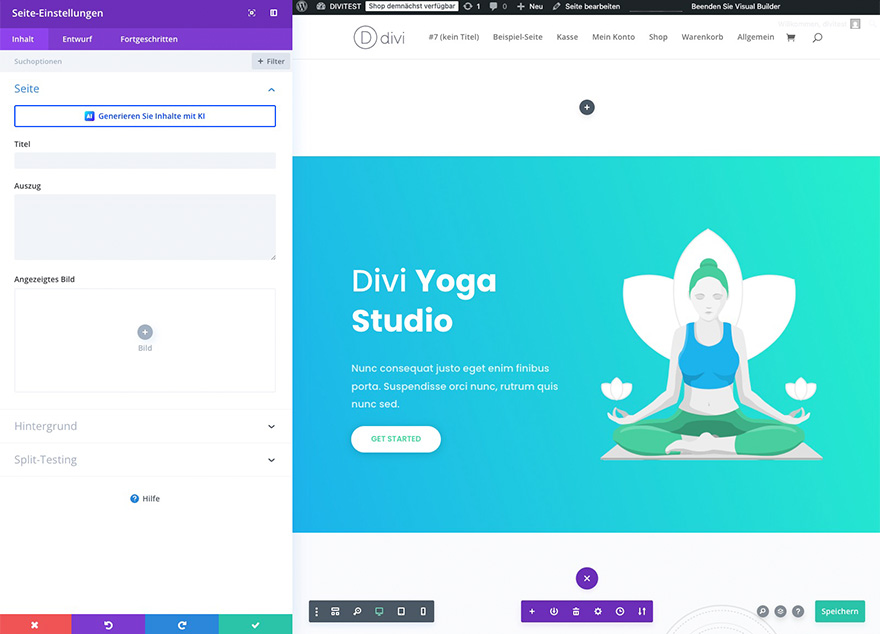
Task: Switch to the Entwurf tab
Action: coord(77,39)
